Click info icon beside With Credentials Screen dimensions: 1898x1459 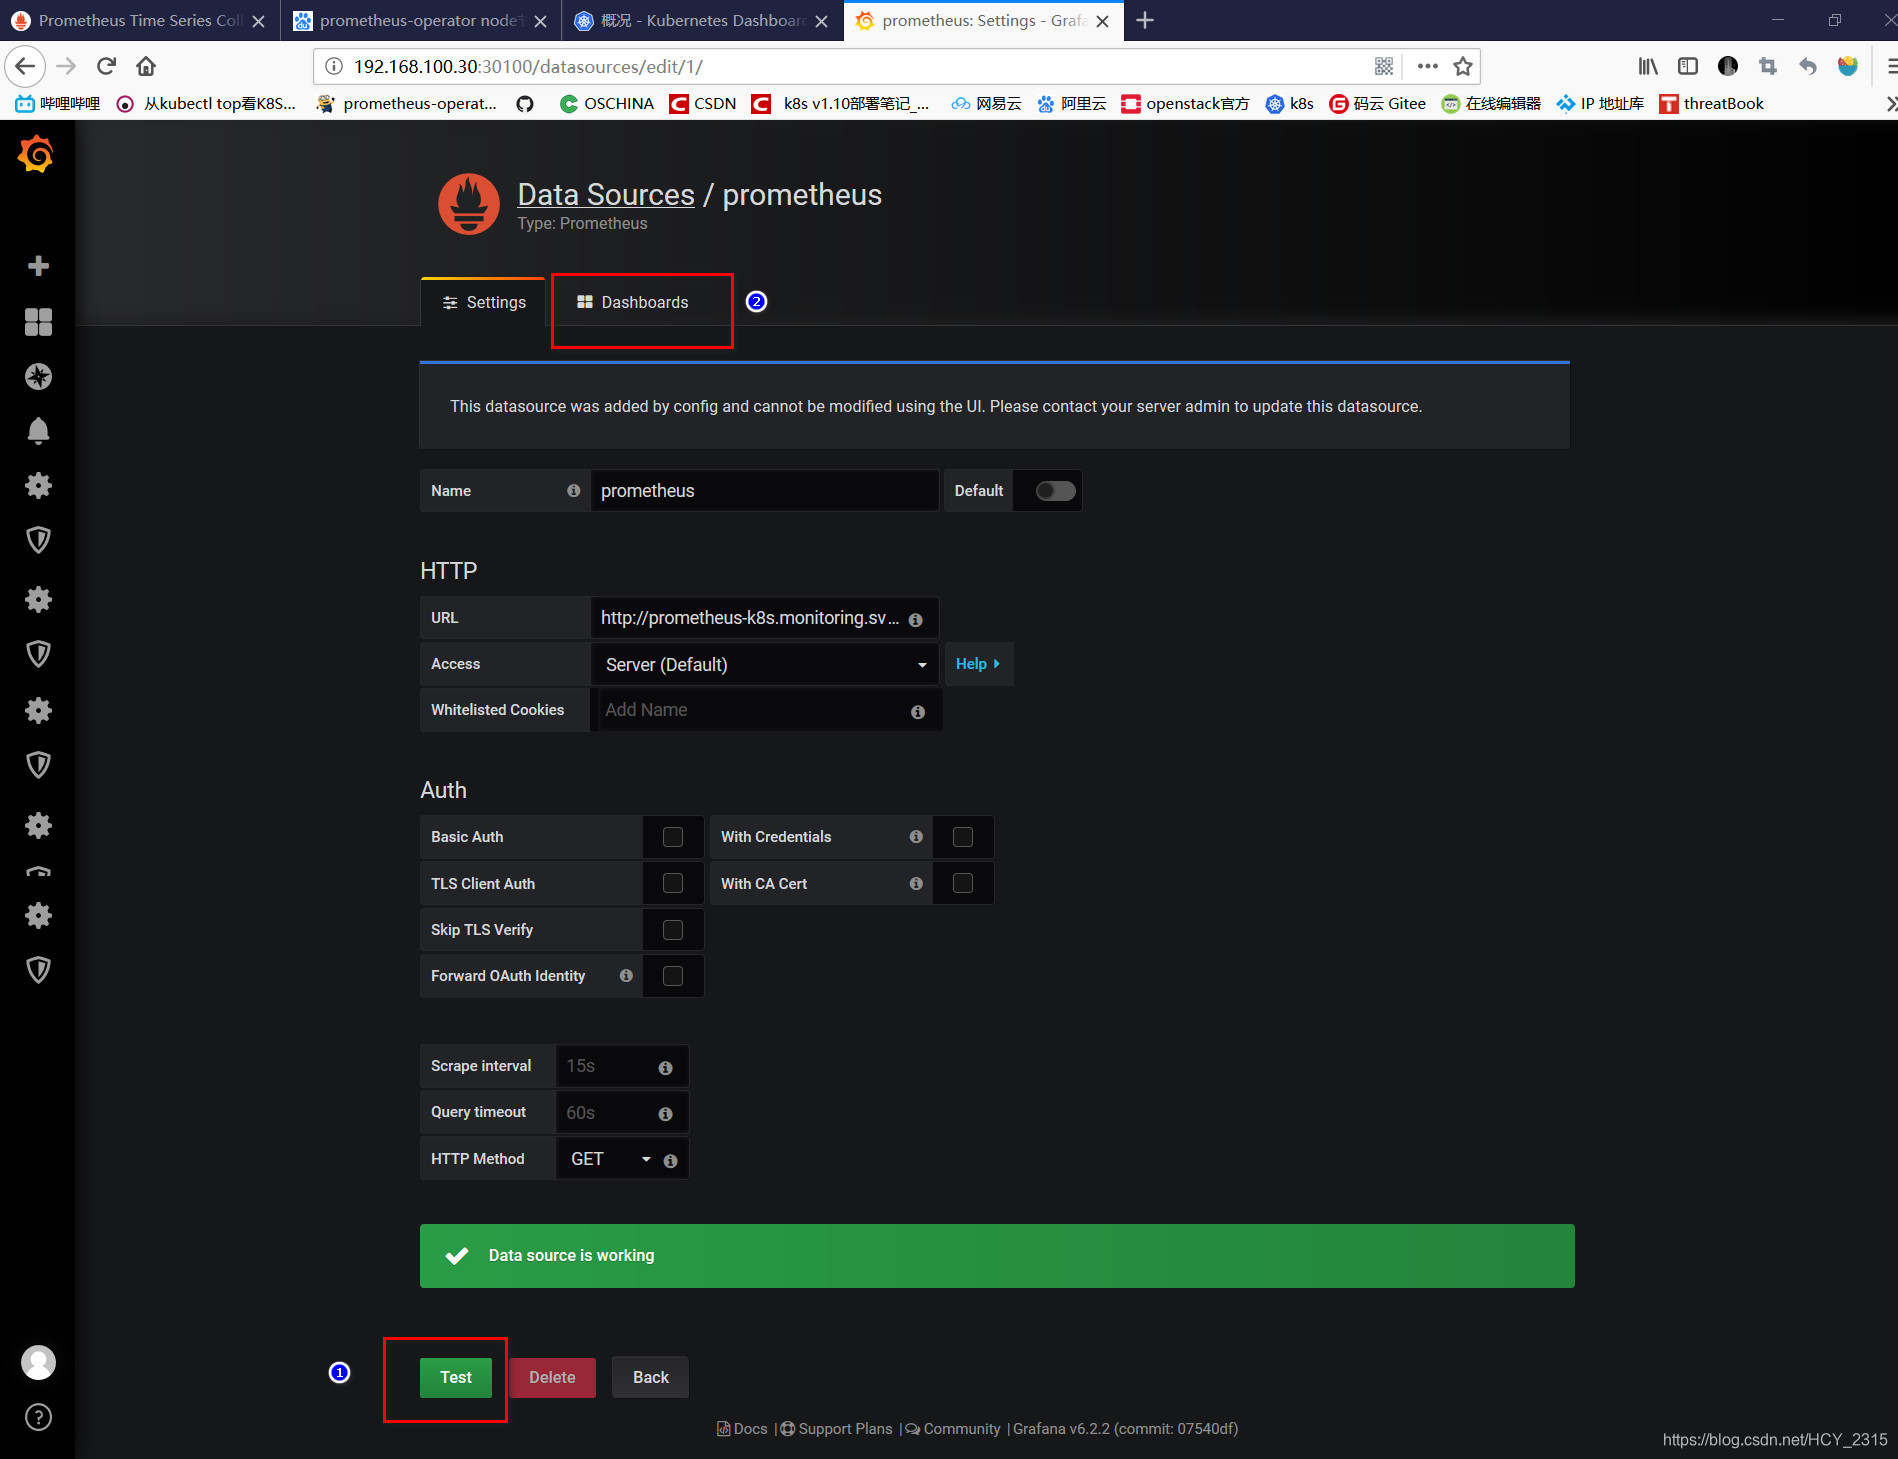click(915, 837)
